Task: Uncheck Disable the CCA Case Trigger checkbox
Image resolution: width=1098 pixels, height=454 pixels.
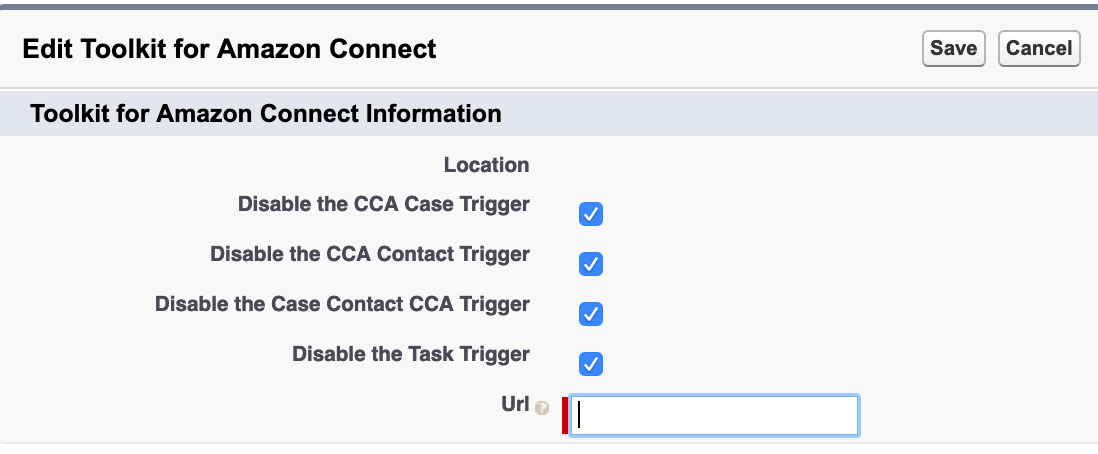Action: coord(590,214)
